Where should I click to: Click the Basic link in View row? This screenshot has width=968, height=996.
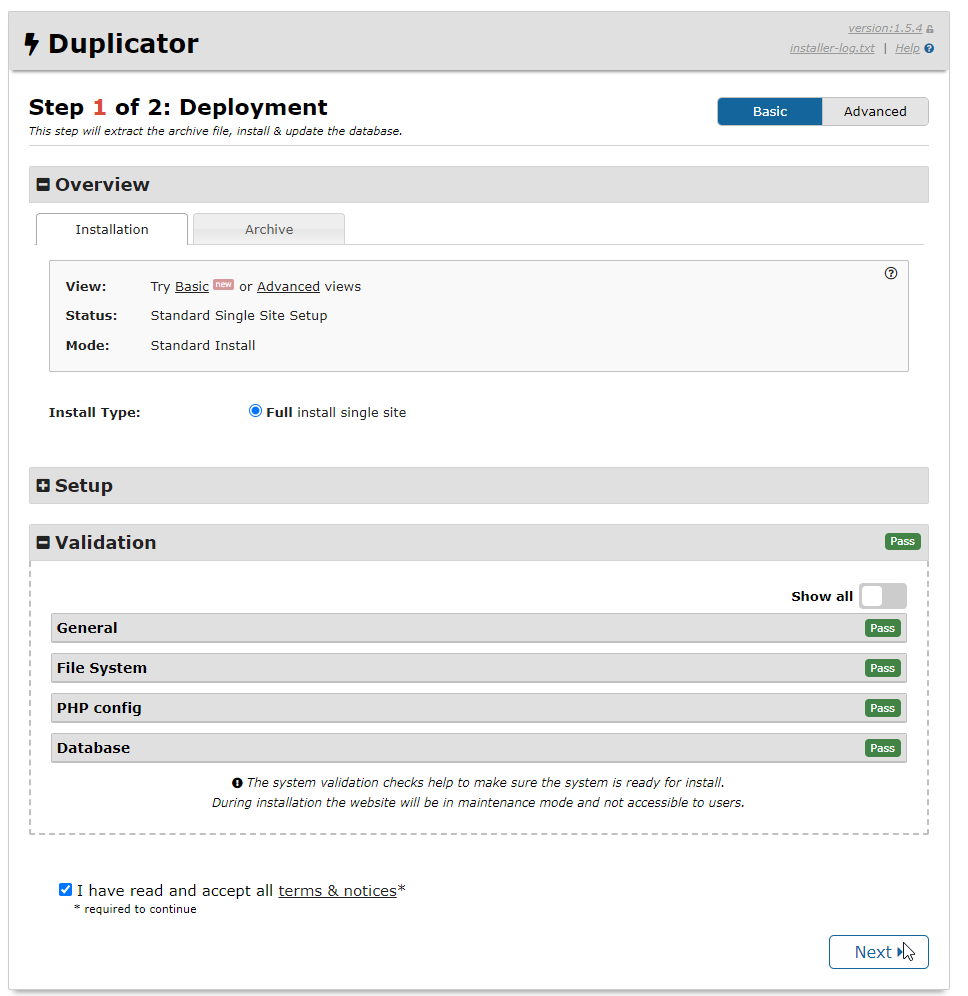(x=192, y=286)
